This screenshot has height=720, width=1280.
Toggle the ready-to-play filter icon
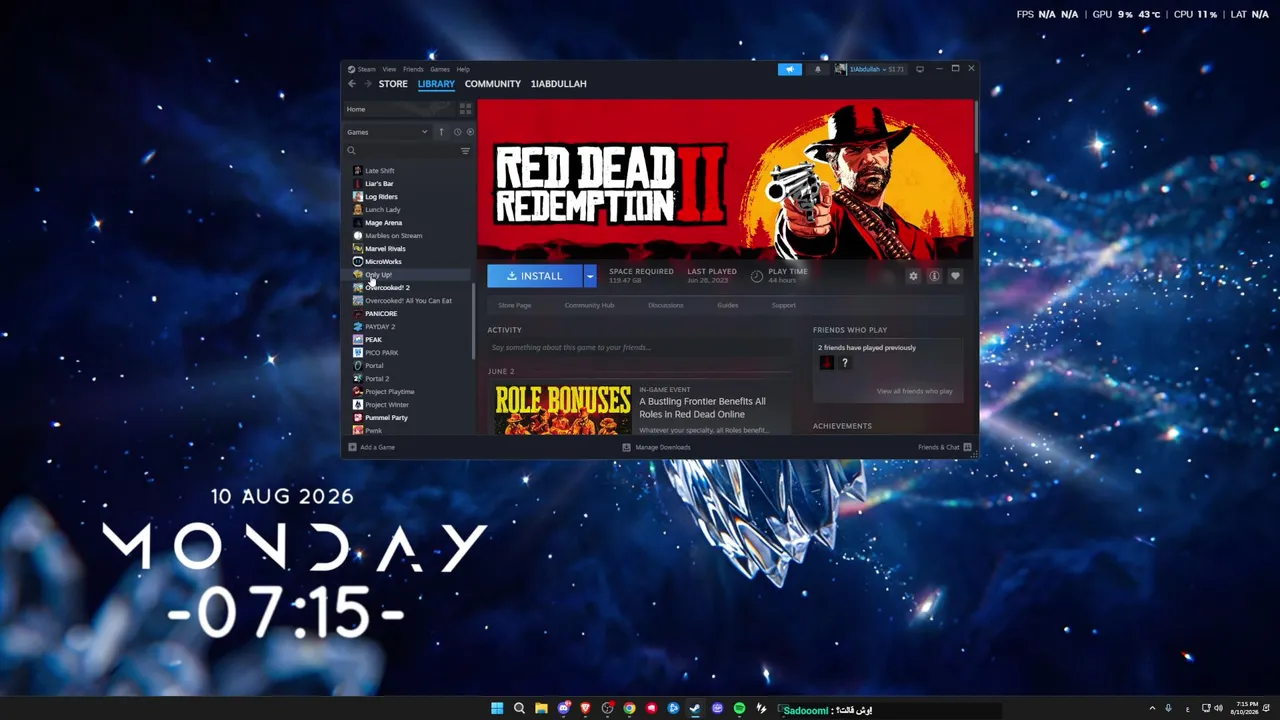(470, 132)
